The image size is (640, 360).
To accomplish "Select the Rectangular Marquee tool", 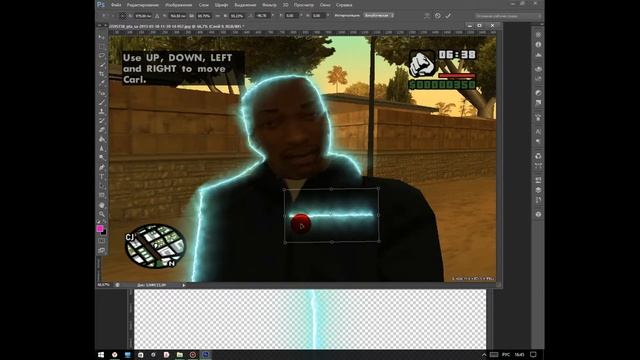I will coord(102,47).
